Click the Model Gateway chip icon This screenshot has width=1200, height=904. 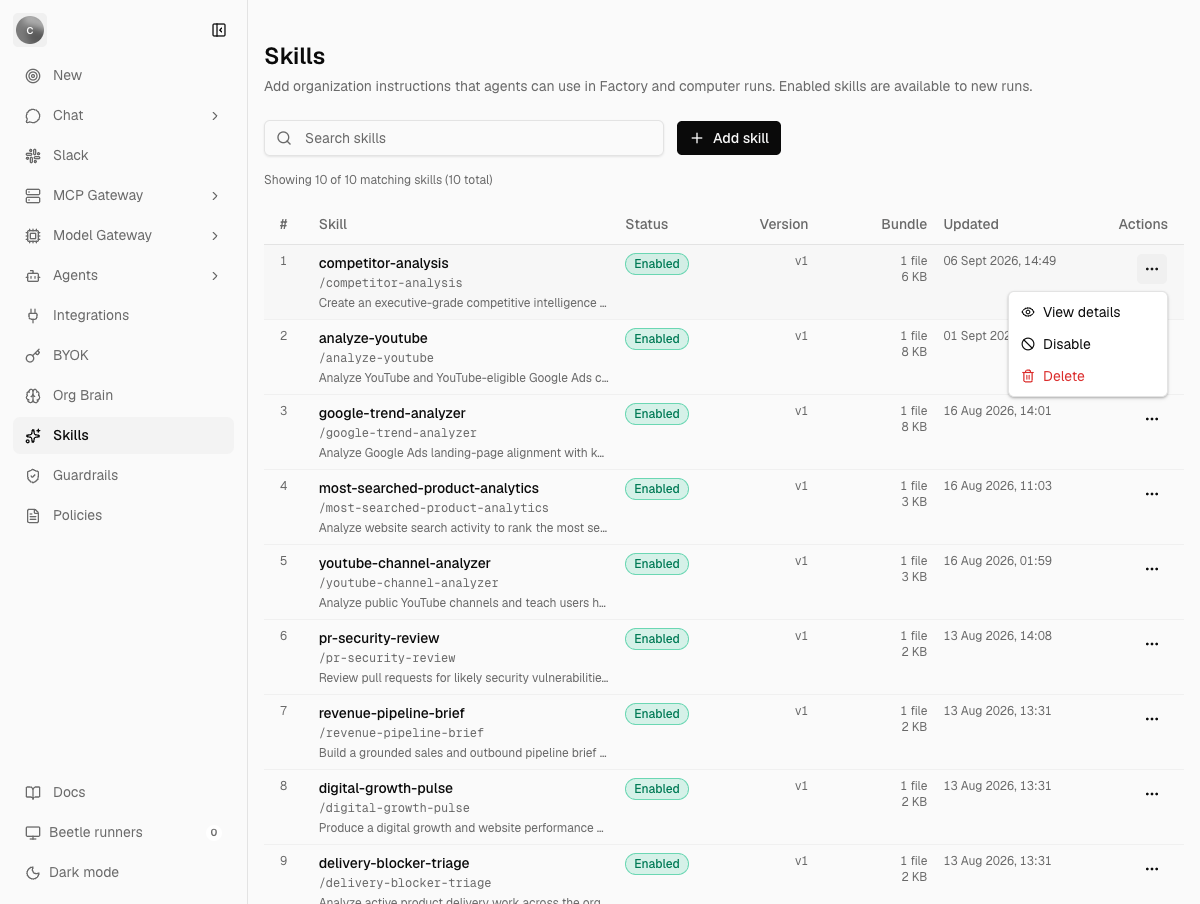click(x=33, y=235)
